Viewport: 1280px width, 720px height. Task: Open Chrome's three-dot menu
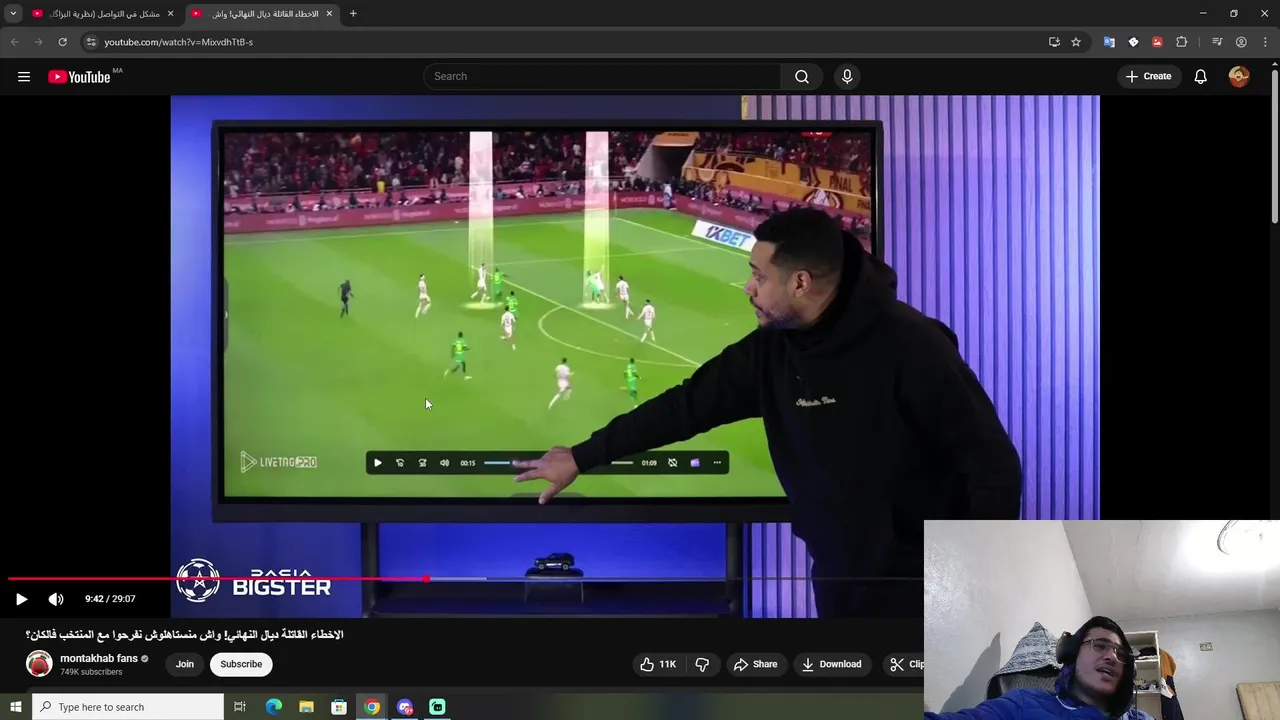(x=1265, y=42)
